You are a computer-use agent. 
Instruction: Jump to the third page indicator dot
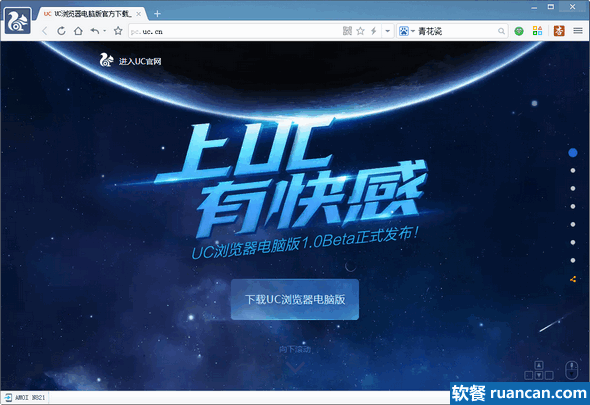tap(573, 188)
